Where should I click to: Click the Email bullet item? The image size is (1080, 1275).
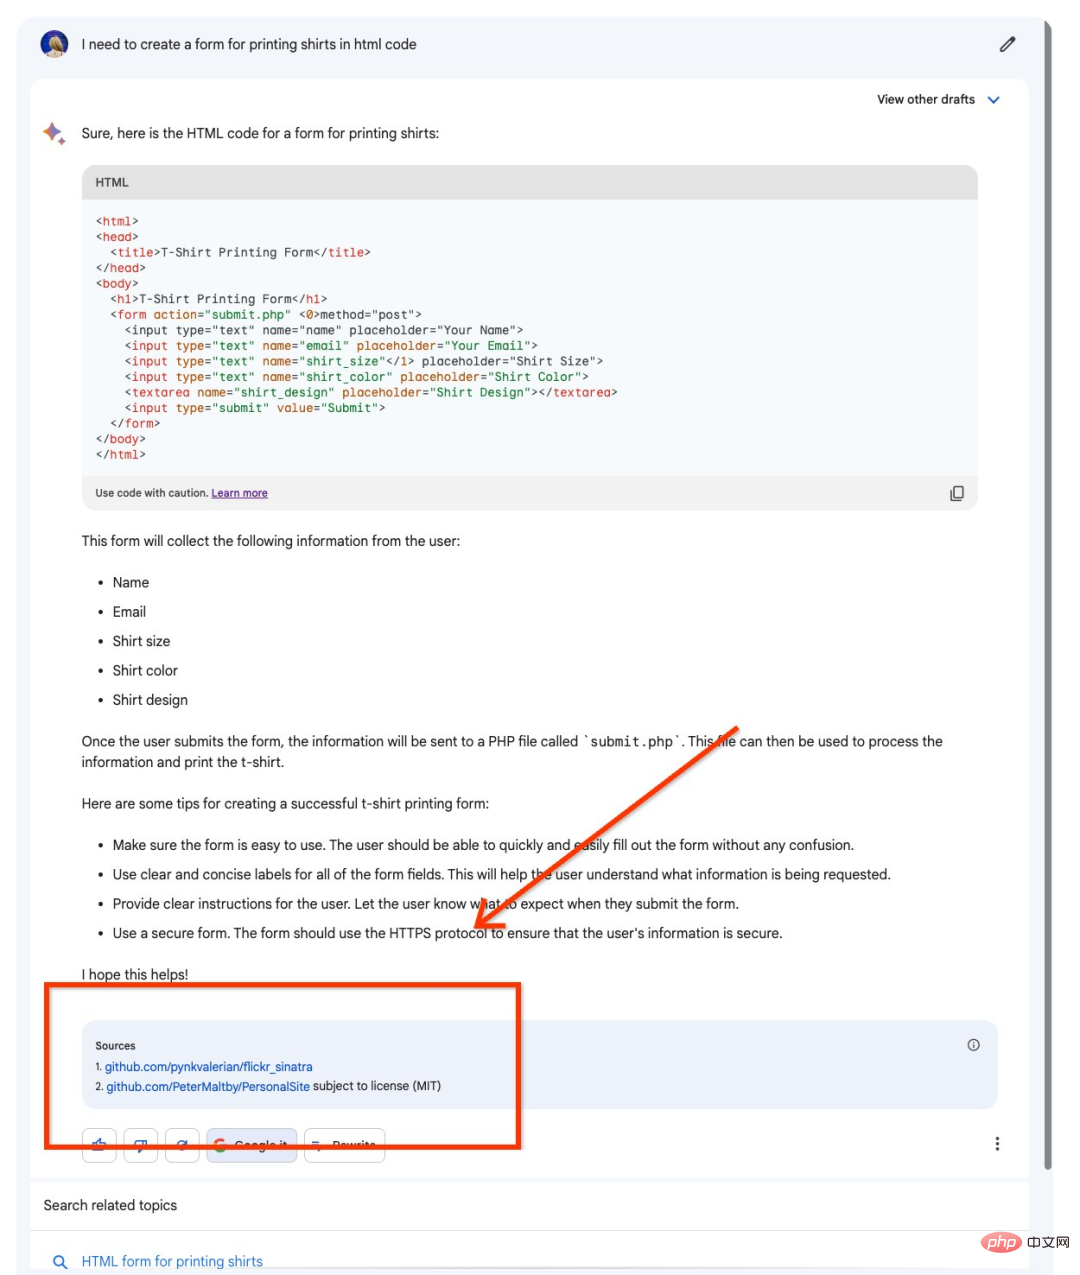click(129, 611)
